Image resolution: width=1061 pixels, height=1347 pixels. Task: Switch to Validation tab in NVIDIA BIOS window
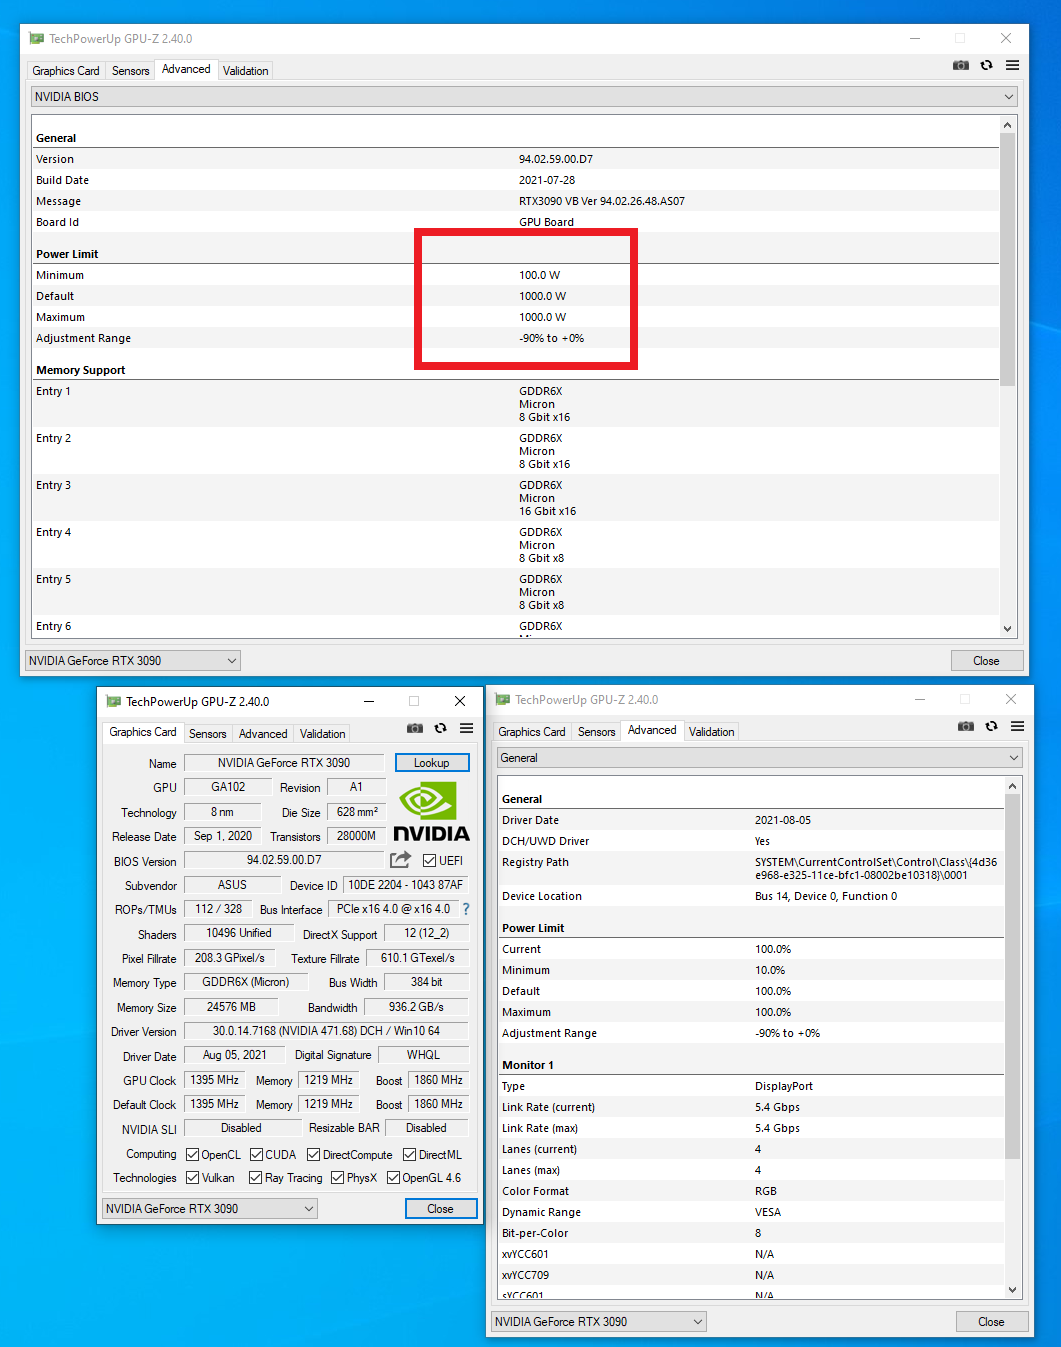coord(245,71)
